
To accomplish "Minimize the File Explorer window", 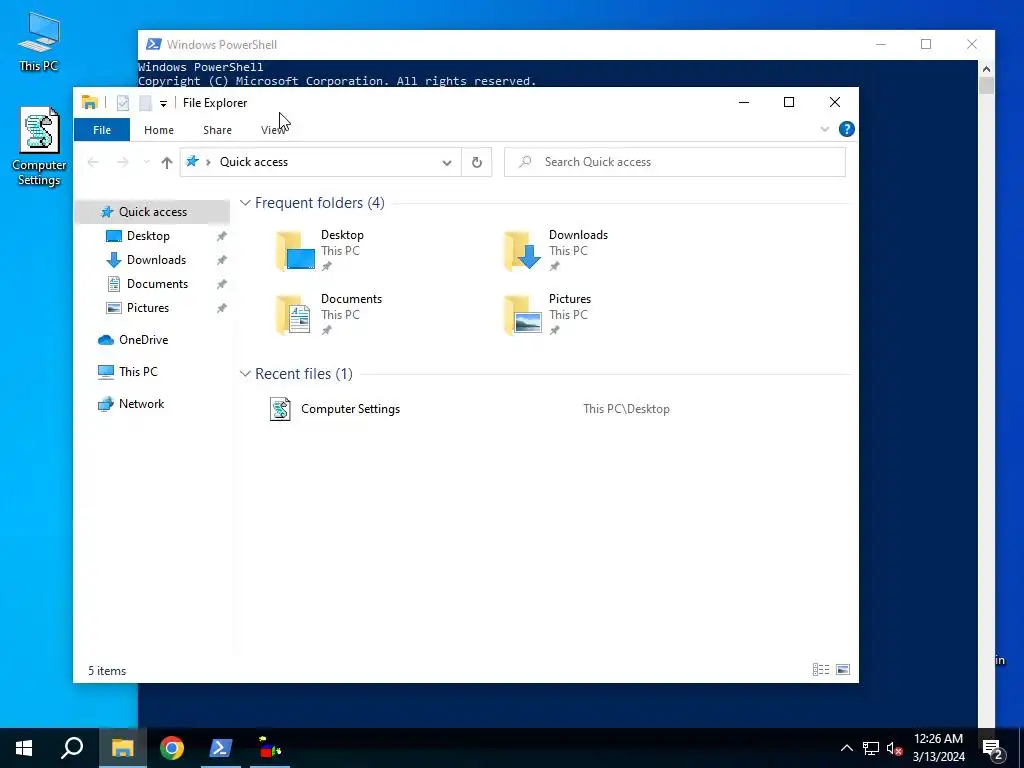I will point(744,103).
